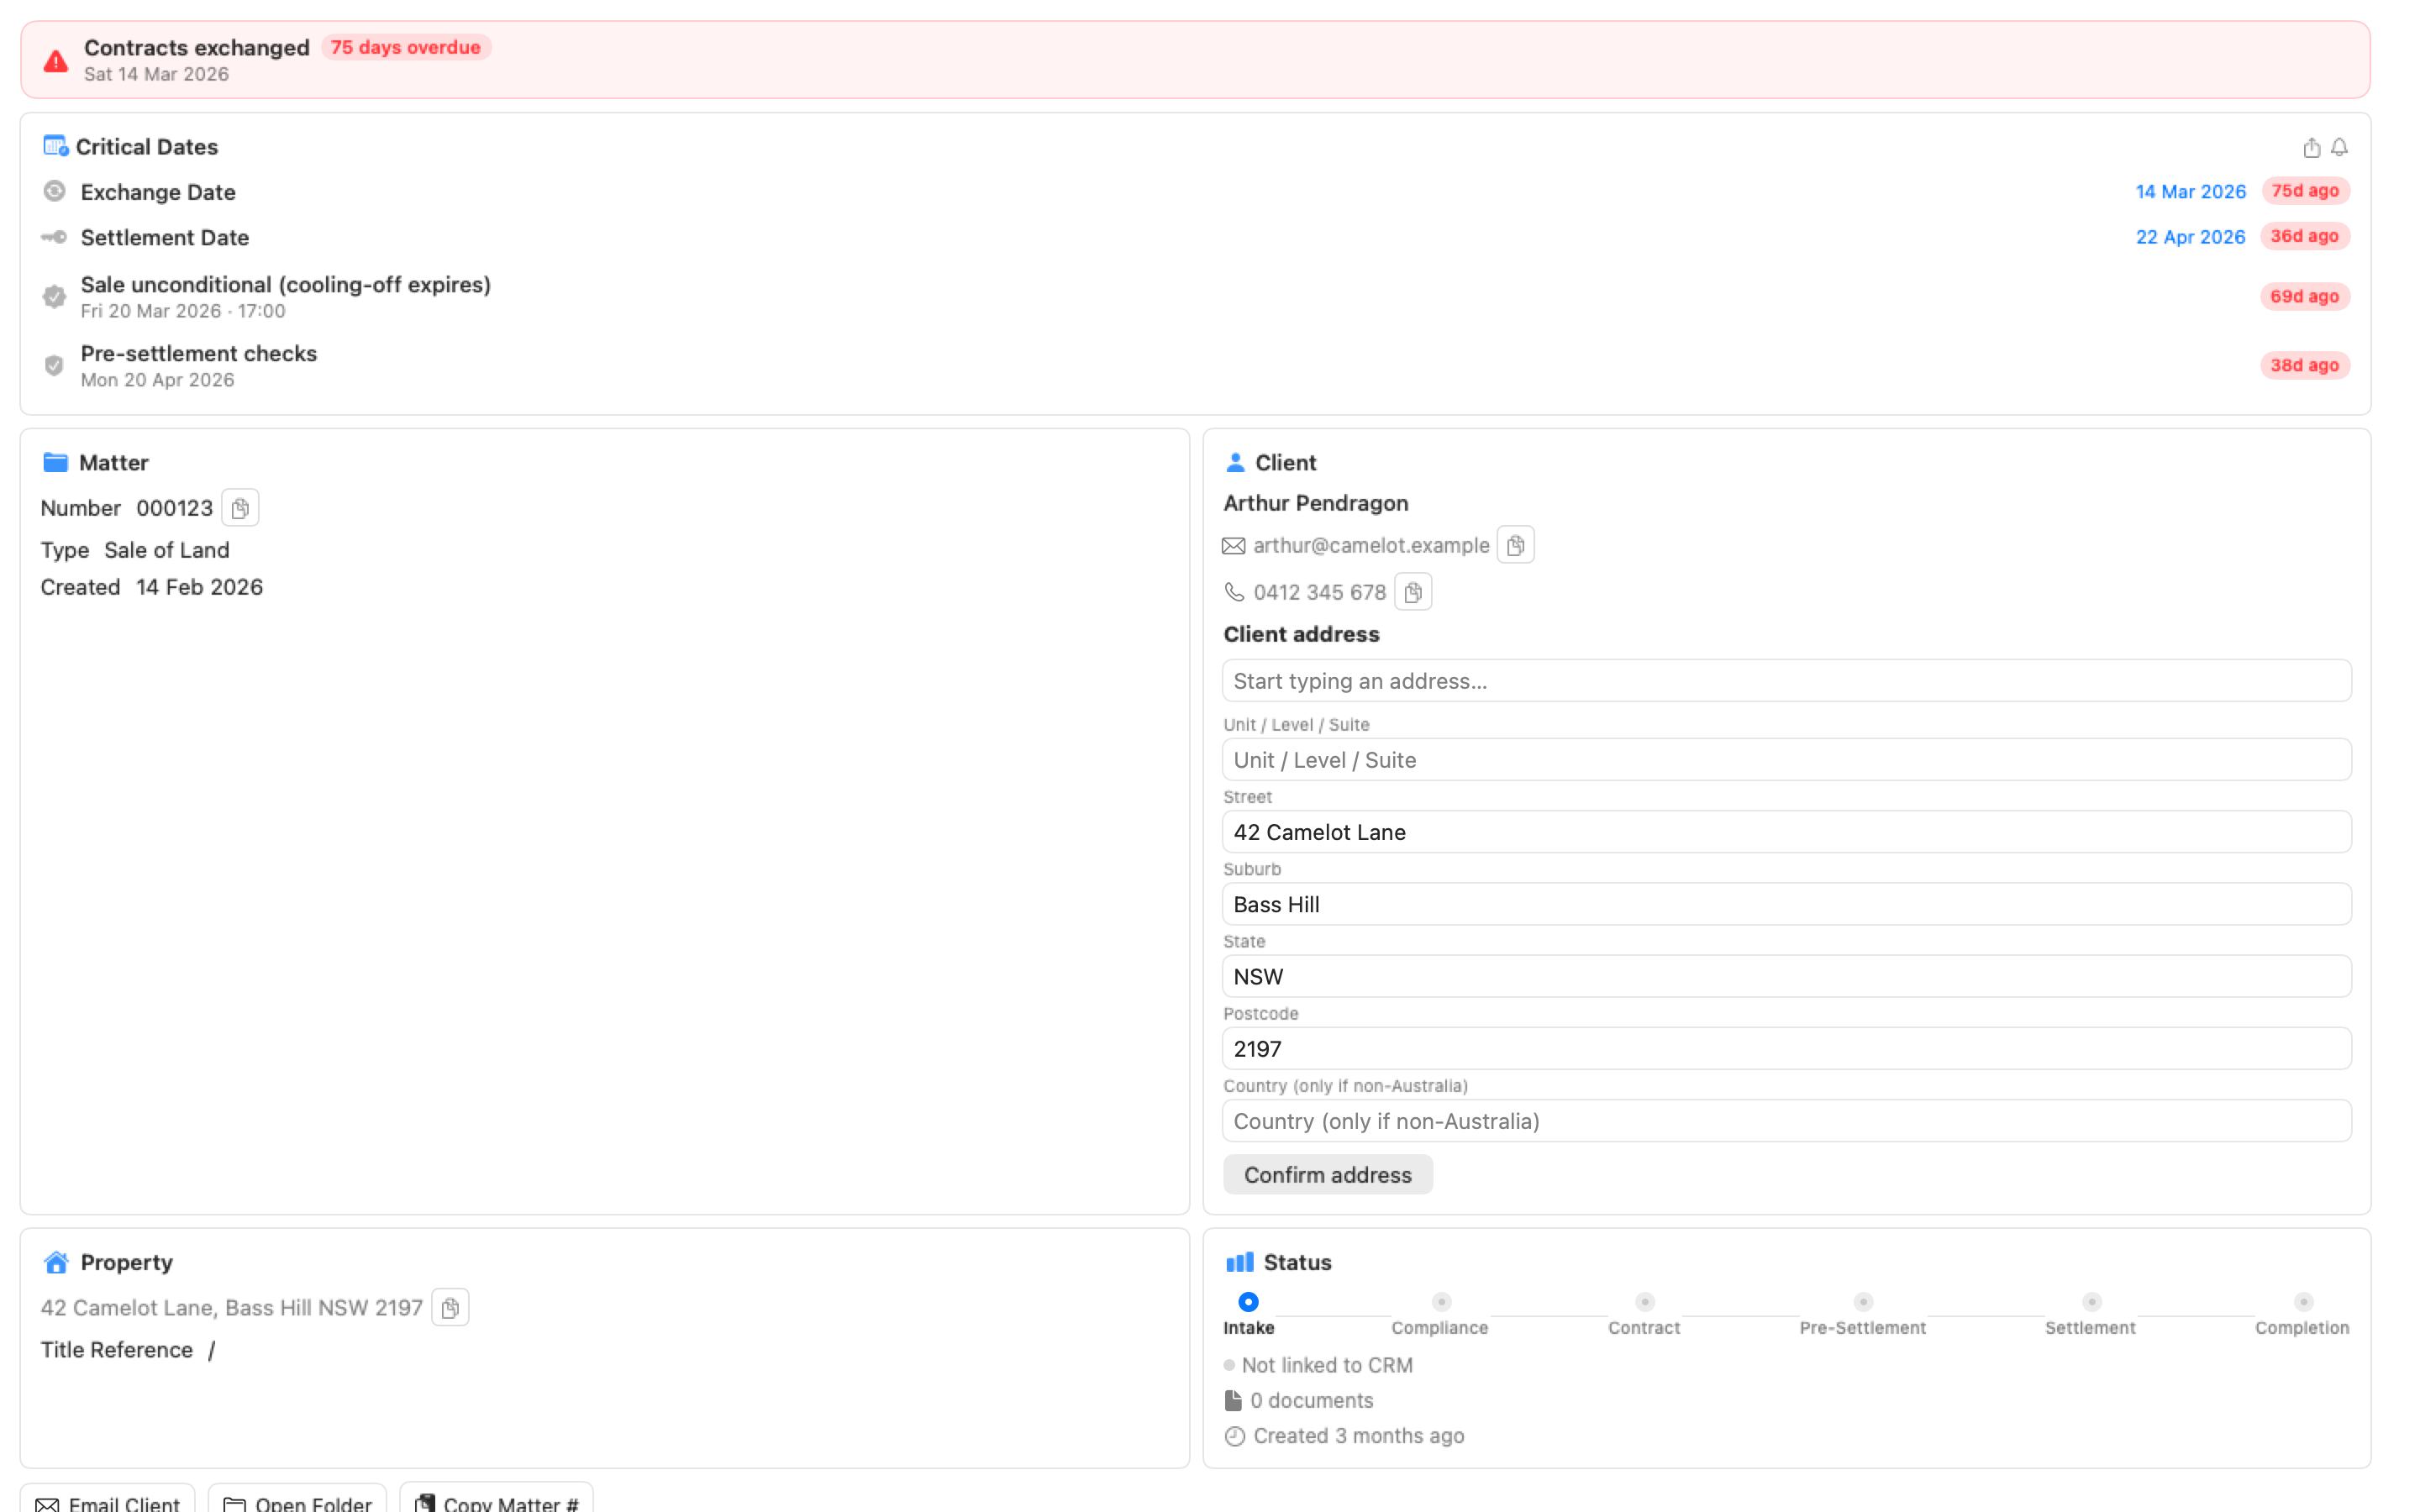Click the Unit / Level / Suite field

[1786, 760]
